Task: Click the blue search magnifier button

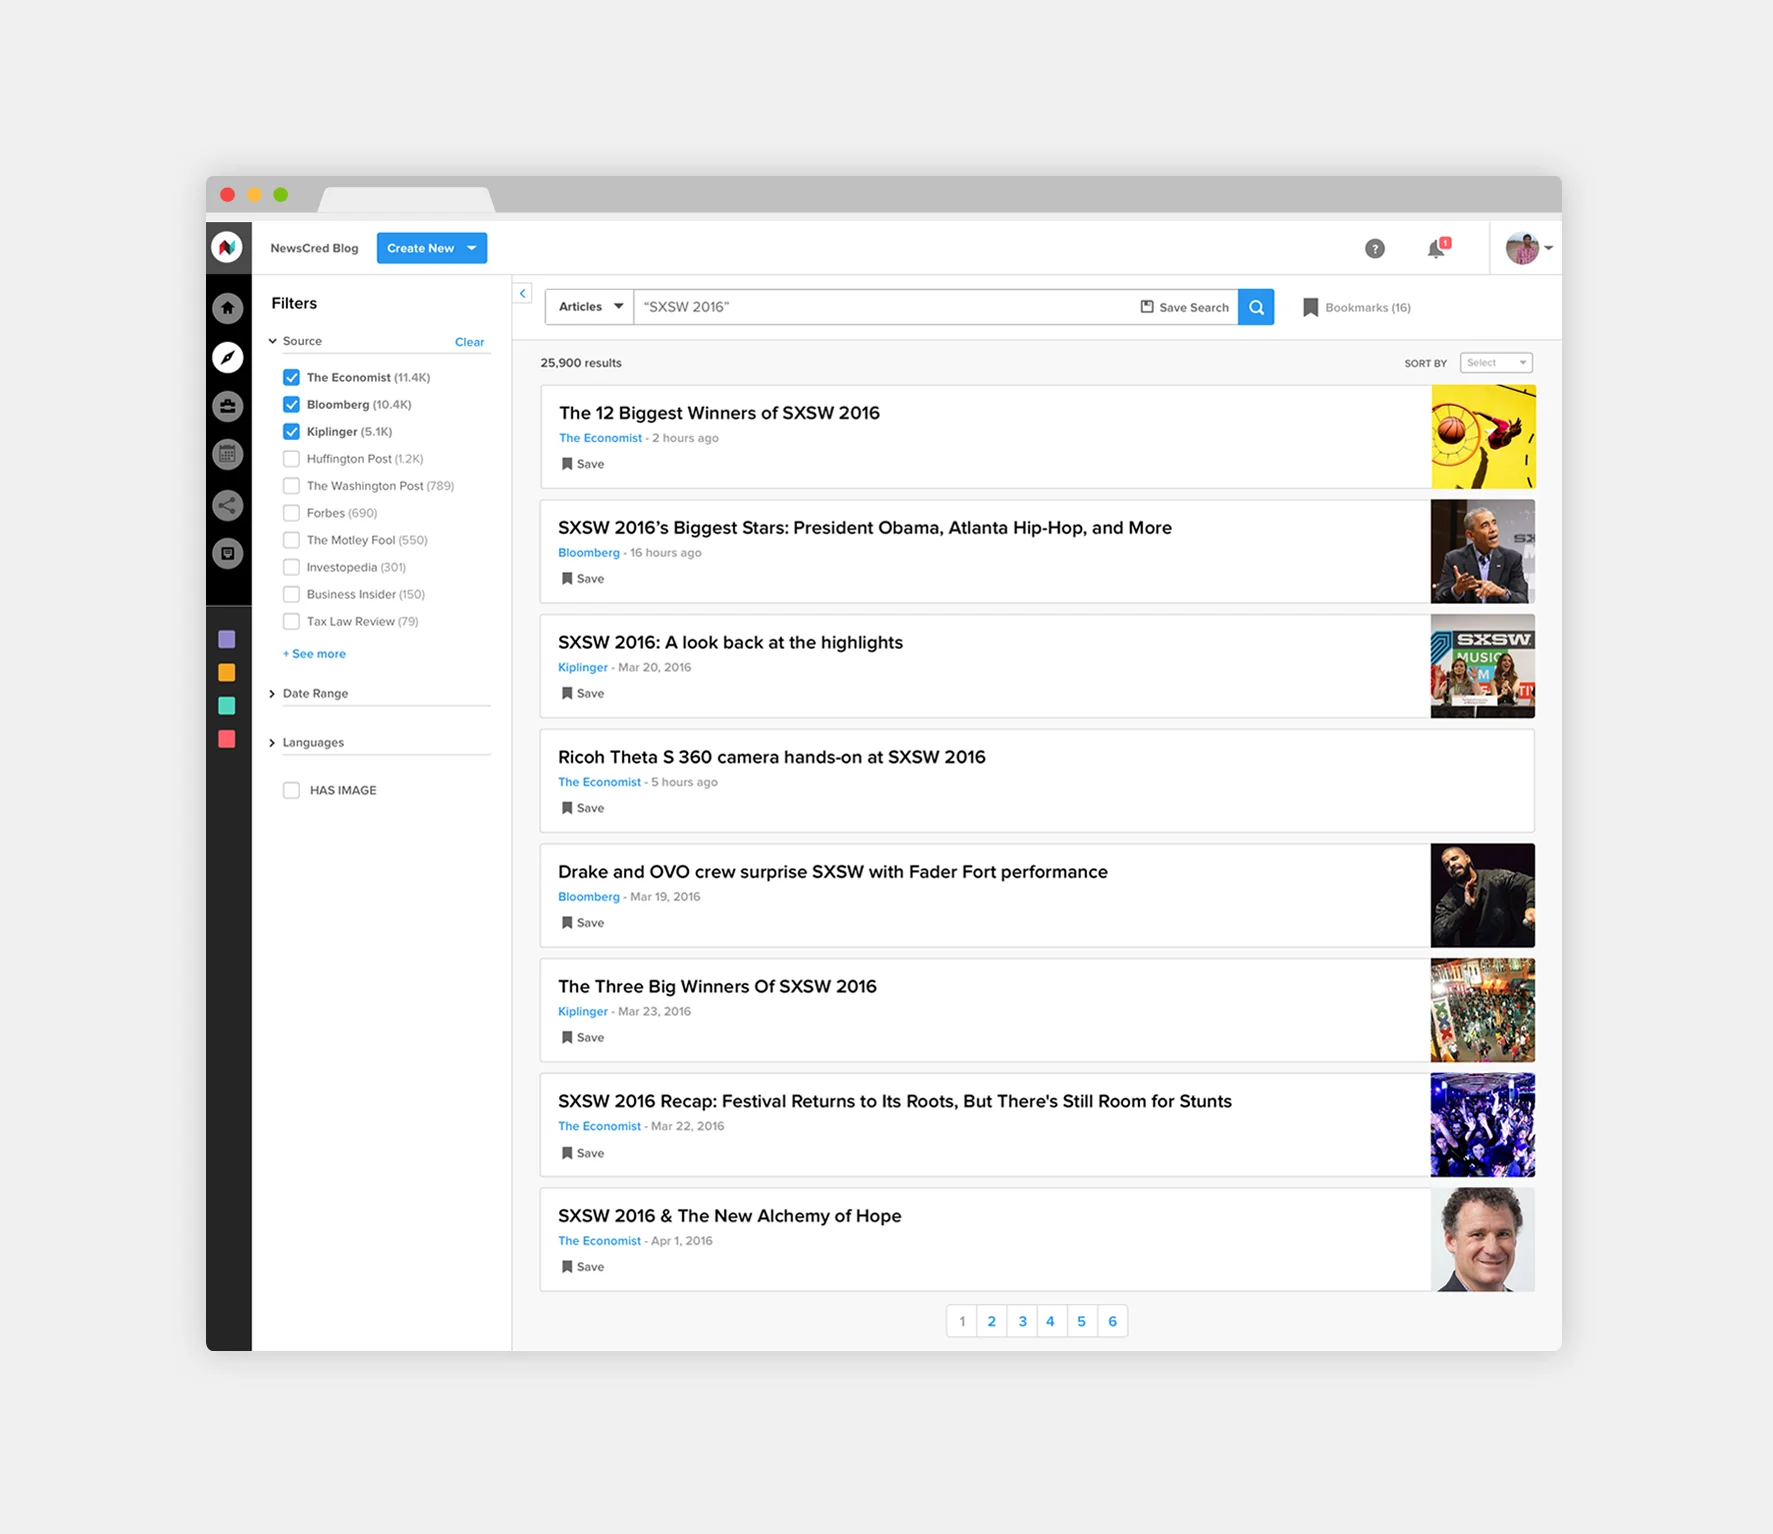Action: [x=1256, y=307]
